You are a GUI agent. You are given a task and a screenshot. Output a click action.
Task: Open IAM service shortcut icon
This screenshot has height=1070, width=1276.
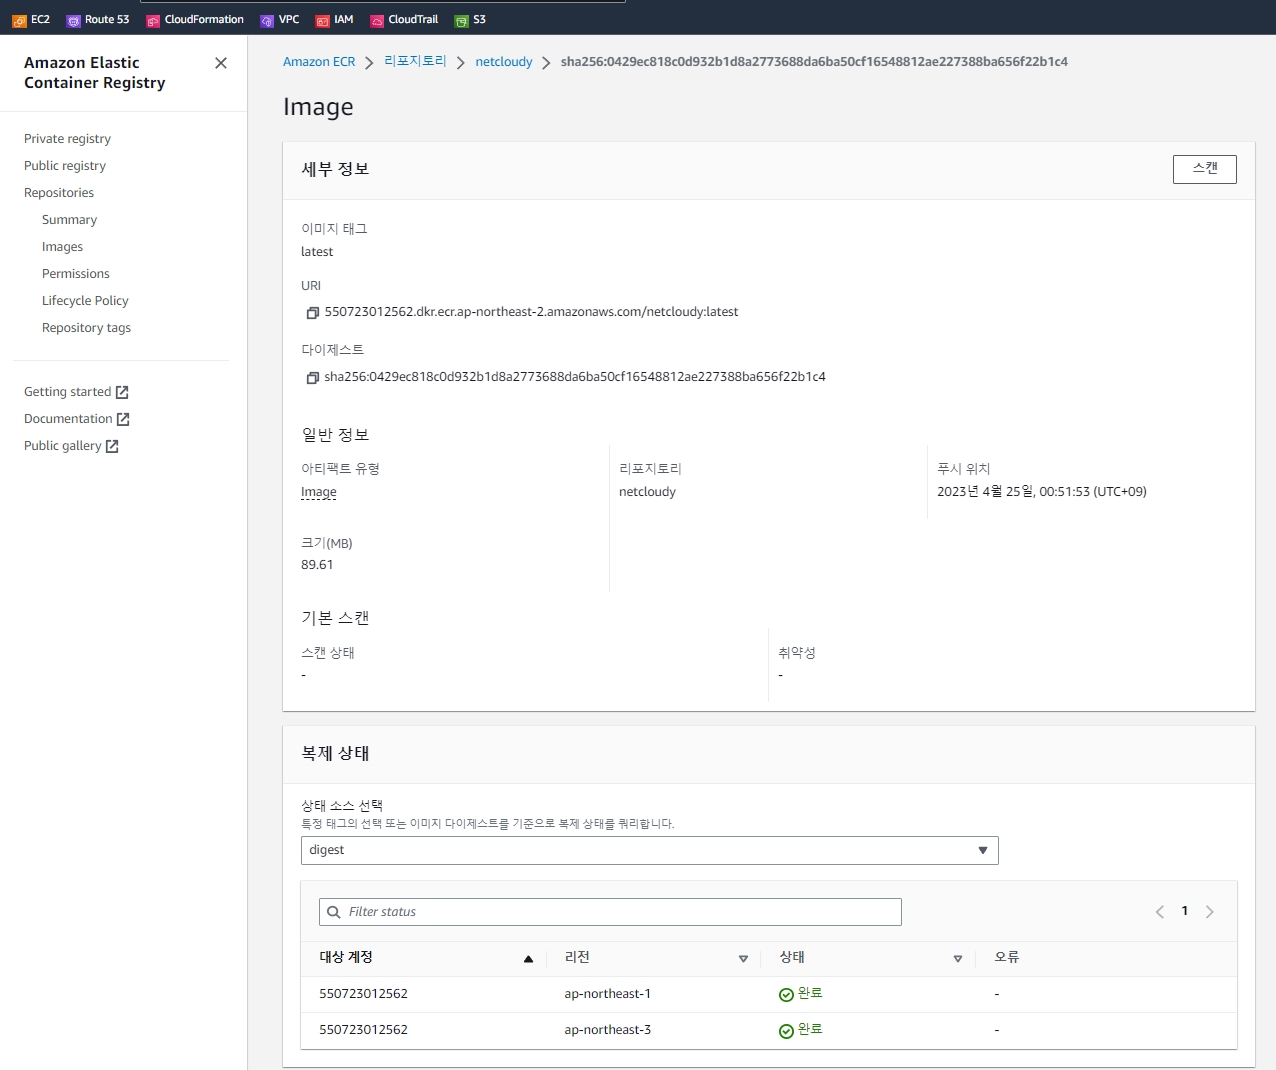323,20
